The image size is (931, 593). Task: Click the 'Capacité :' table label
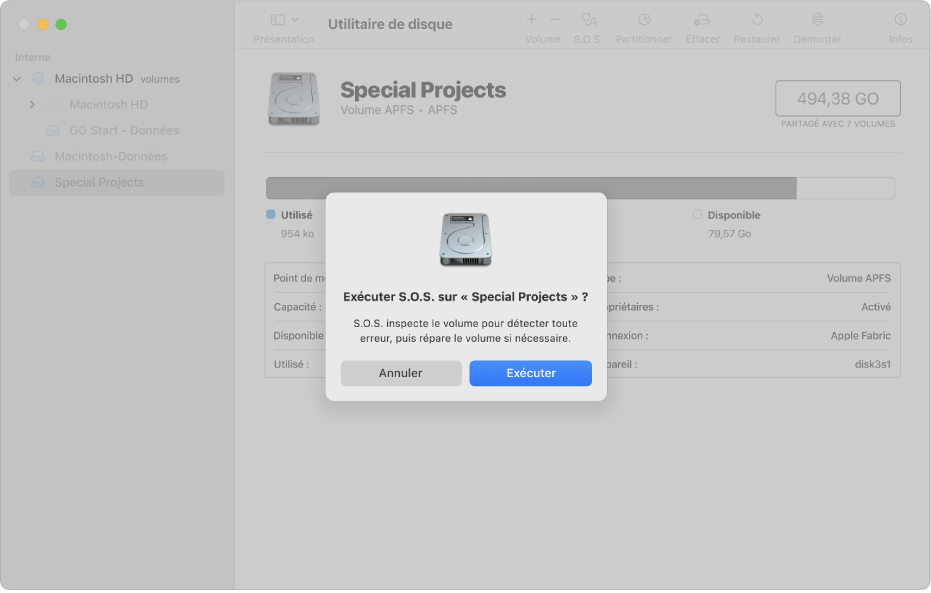click(297, 307)
